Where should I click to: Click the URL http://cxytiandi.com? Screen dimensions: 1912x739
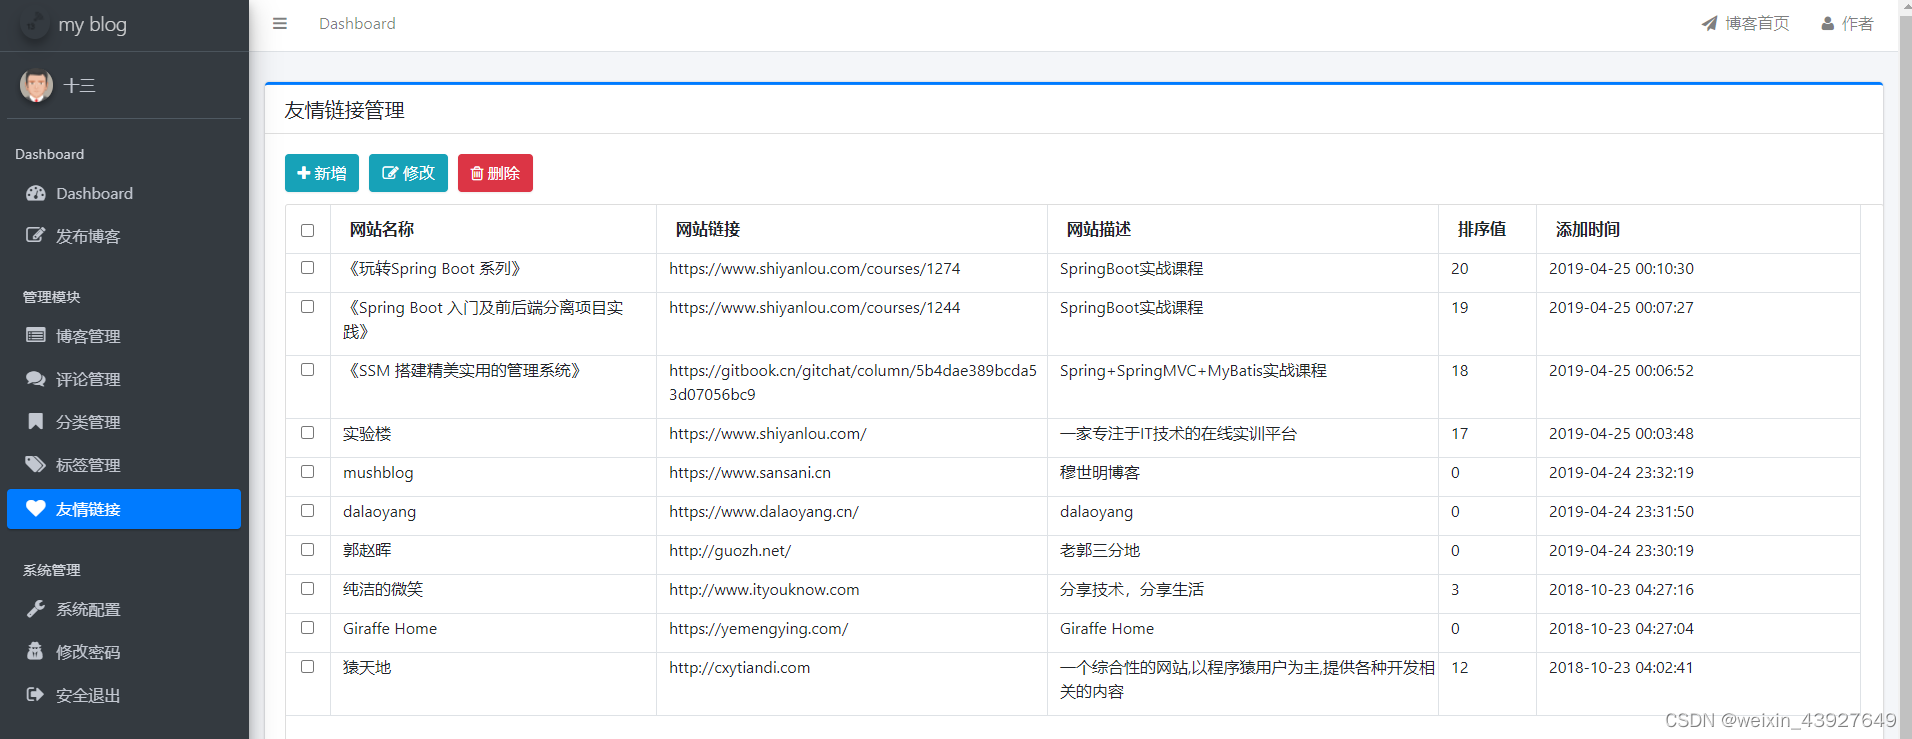(739, 667)
